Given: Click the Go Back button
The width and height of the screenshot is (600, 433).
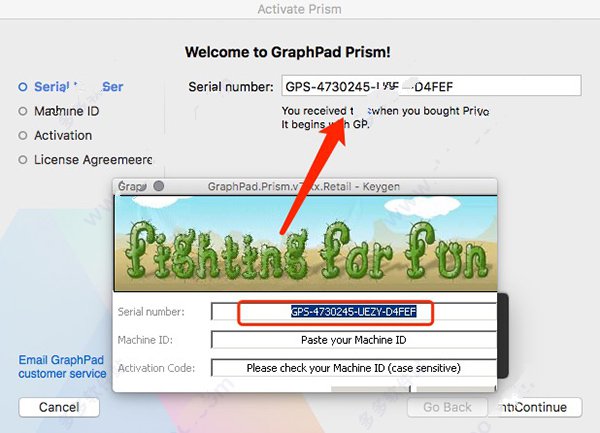Looking at the screenshot, I should coord(447,407).
